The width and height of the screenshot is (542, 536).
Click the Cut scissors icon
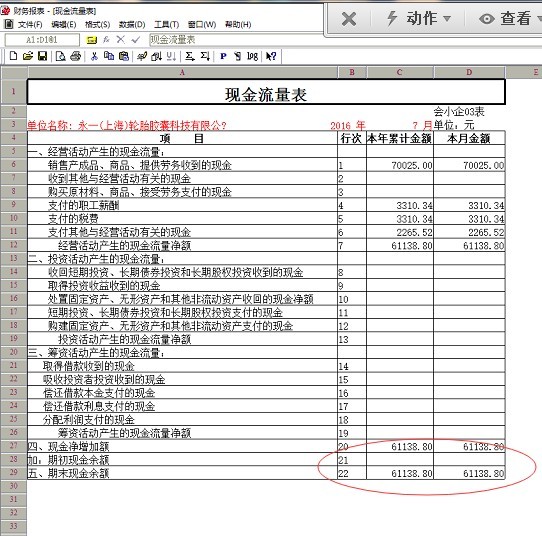[94, 56]
